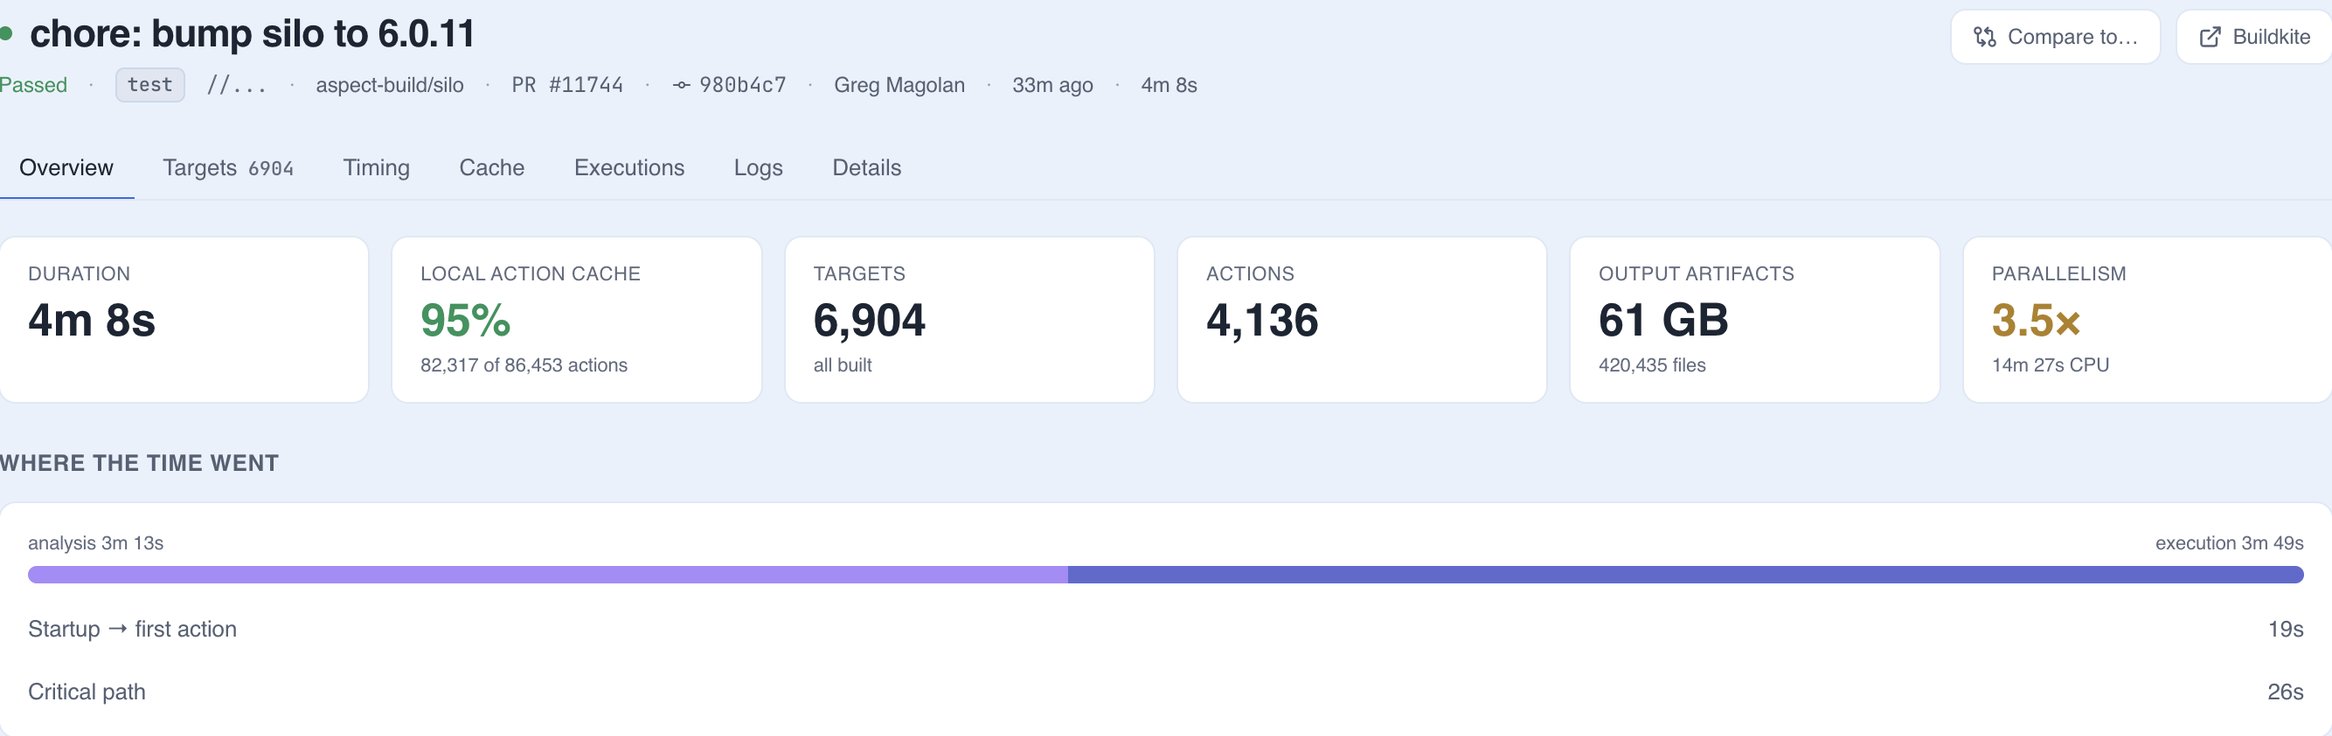Click the '//...' target pattern text
The image size is (2332, 736).
coord(237,85)
